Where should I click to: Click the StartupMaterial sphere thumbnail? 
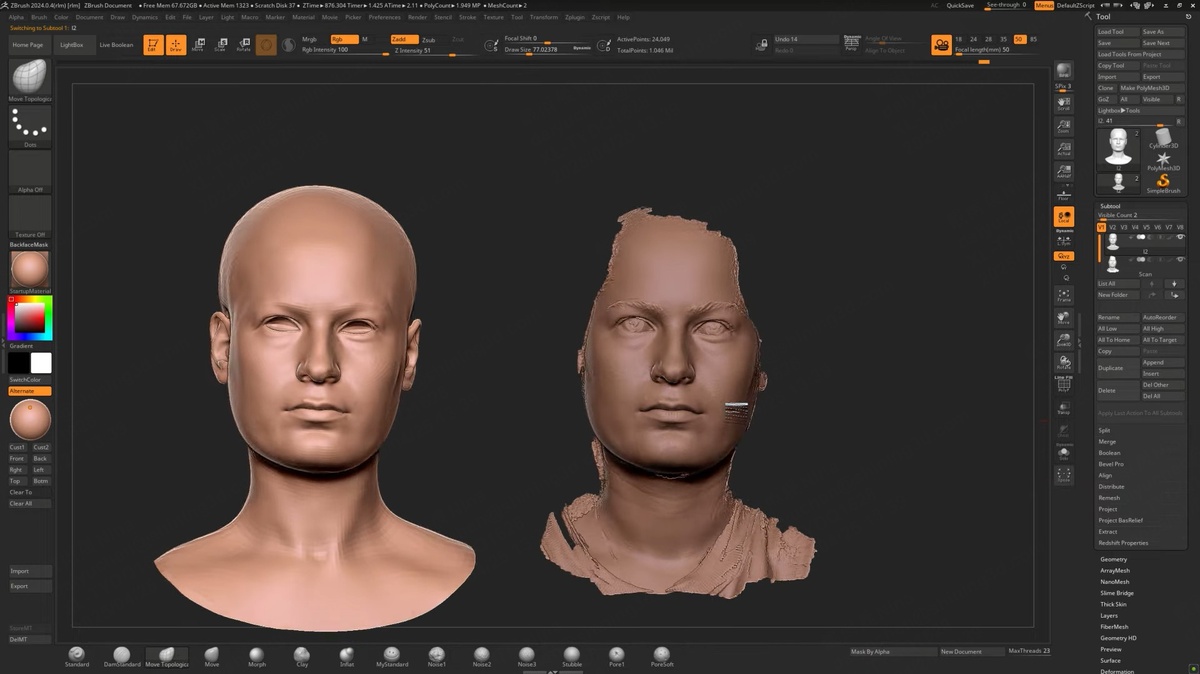click(x=29, y=270)
